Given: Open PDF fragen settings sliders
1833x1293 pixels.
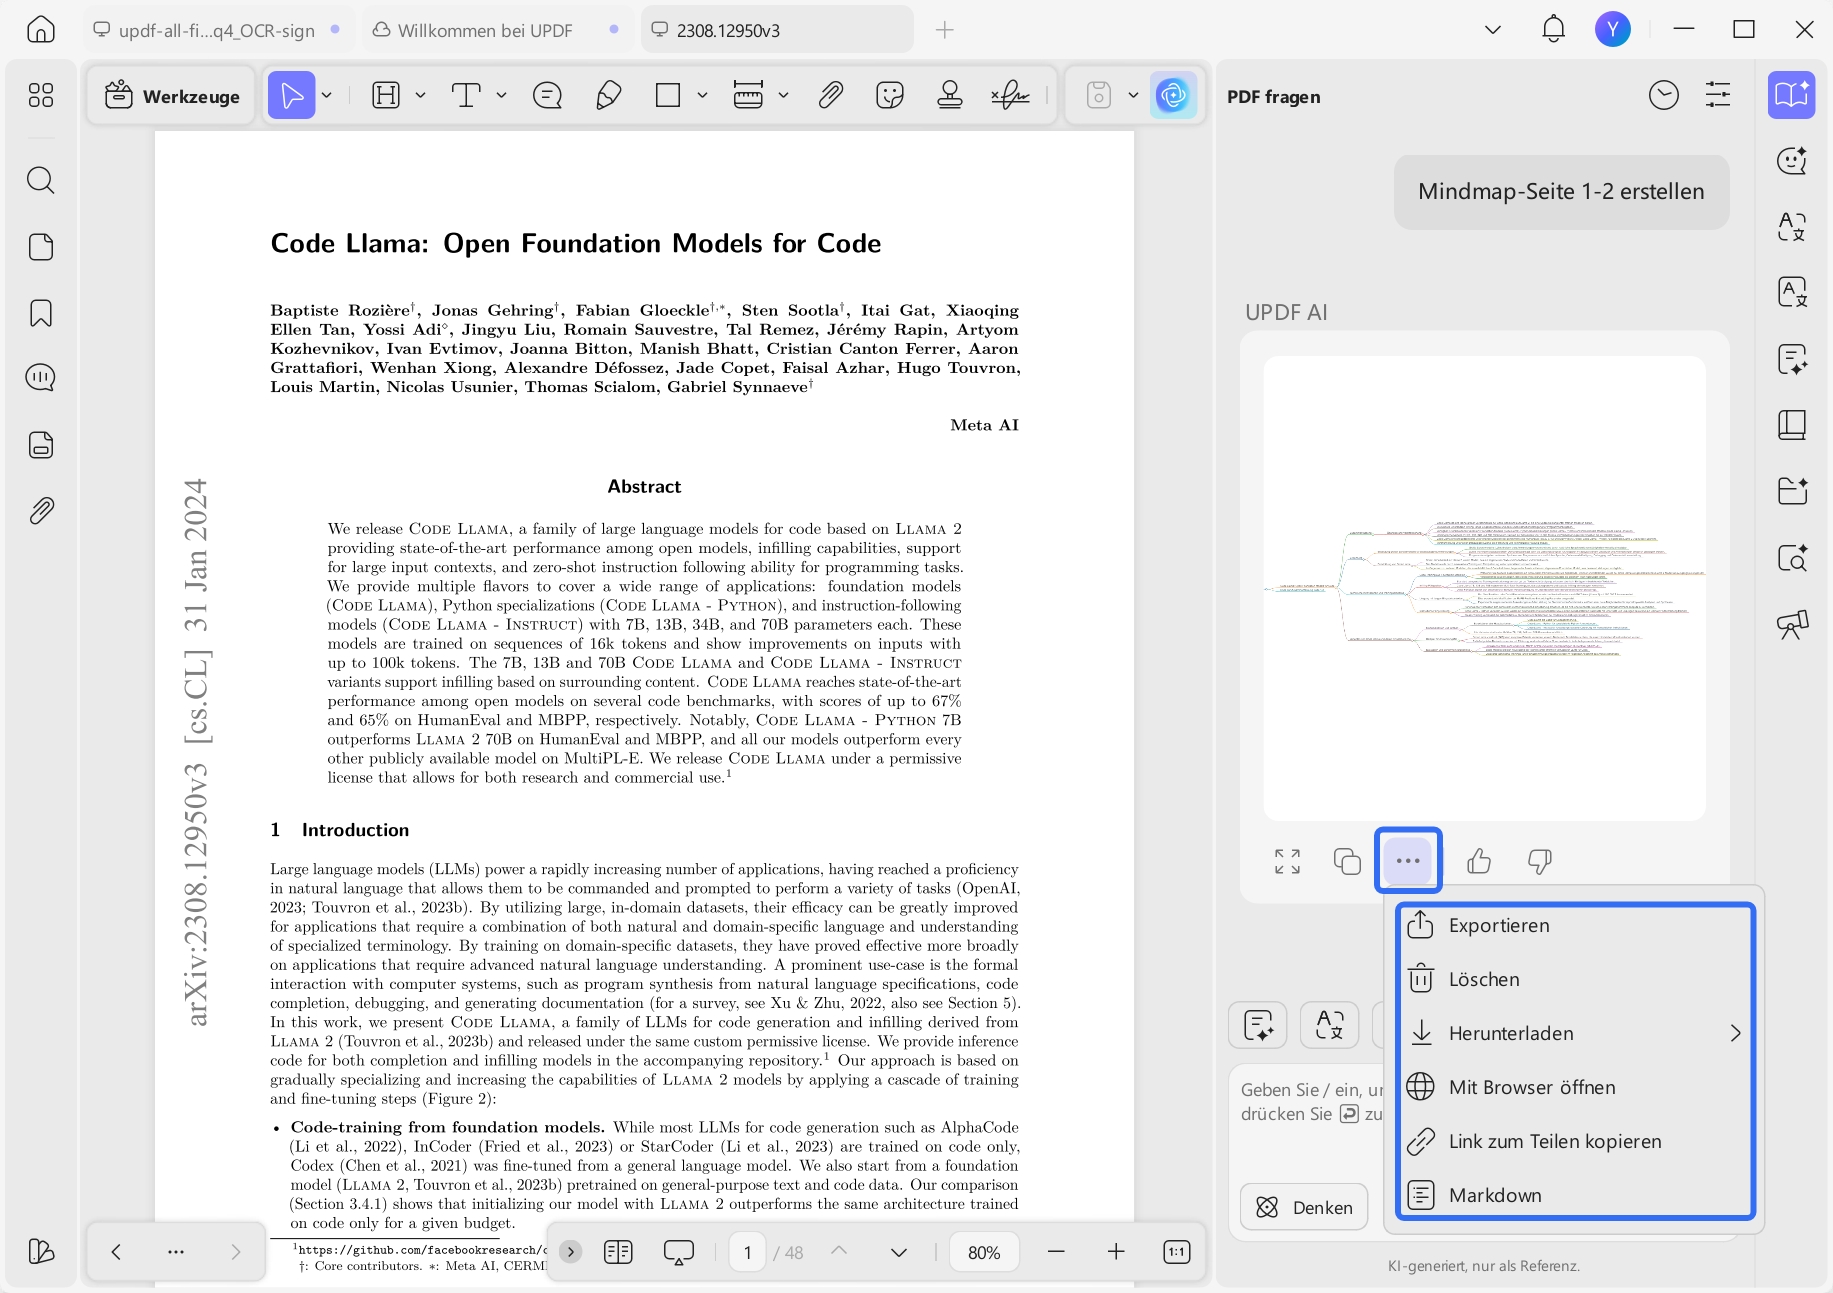Looking at the screenshot, I should (x=1718, y=96).
